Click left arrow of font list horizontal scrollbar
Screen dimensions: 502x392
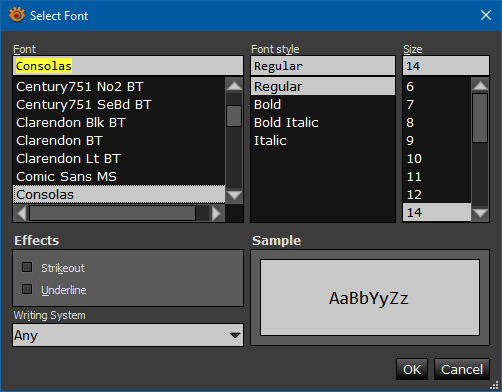21,213
